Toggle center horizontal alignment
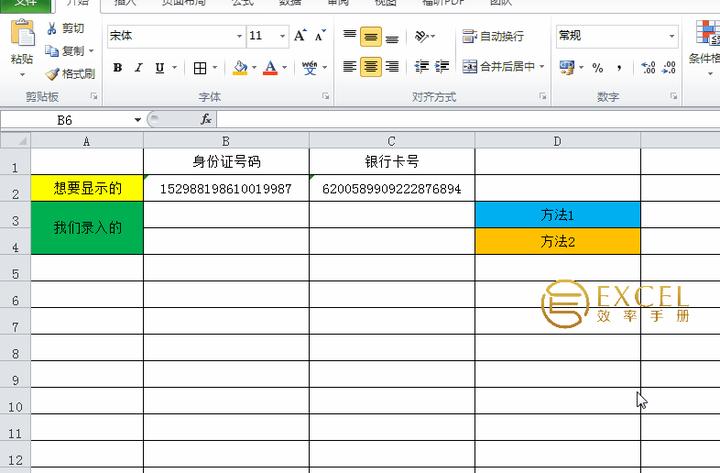The image size is (720, 473). pos(371,67)
